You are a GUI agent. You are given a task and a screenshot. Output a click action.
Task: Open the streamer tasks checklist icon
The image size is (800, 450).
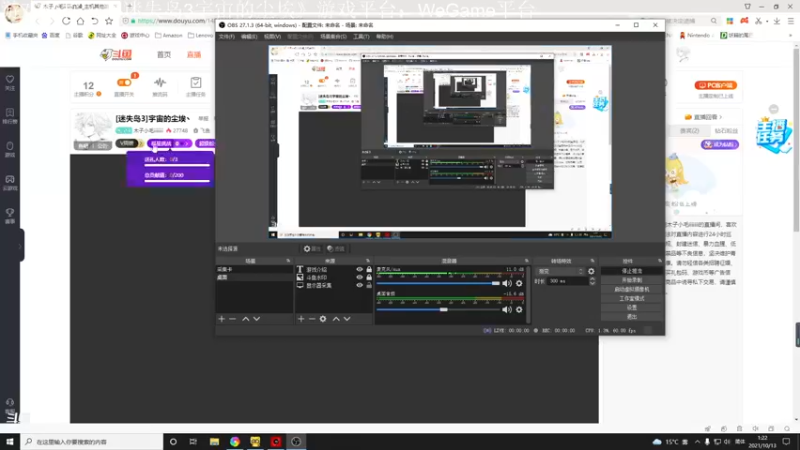tap(195, 86)
